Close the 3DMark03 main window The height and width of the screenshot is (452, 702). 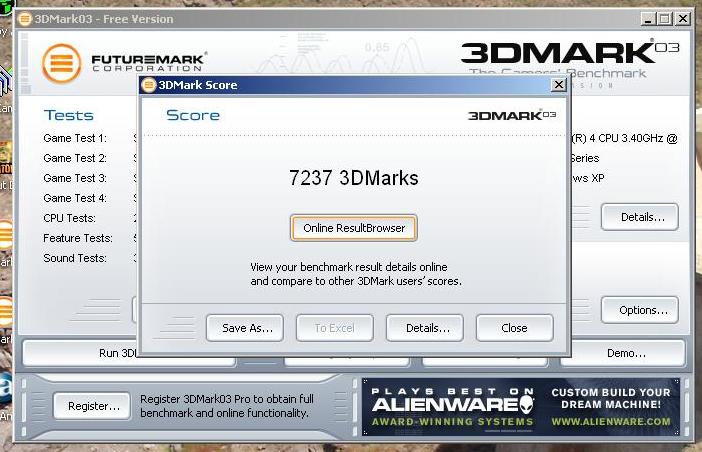[683, 19]
